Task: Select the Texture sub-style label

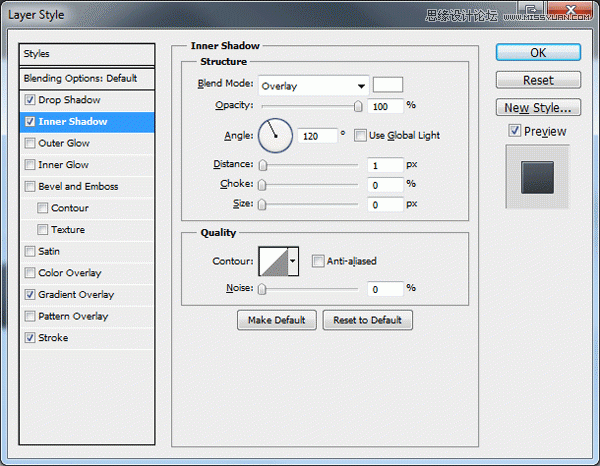Action: pyautogui.click(x=68, y=230)
